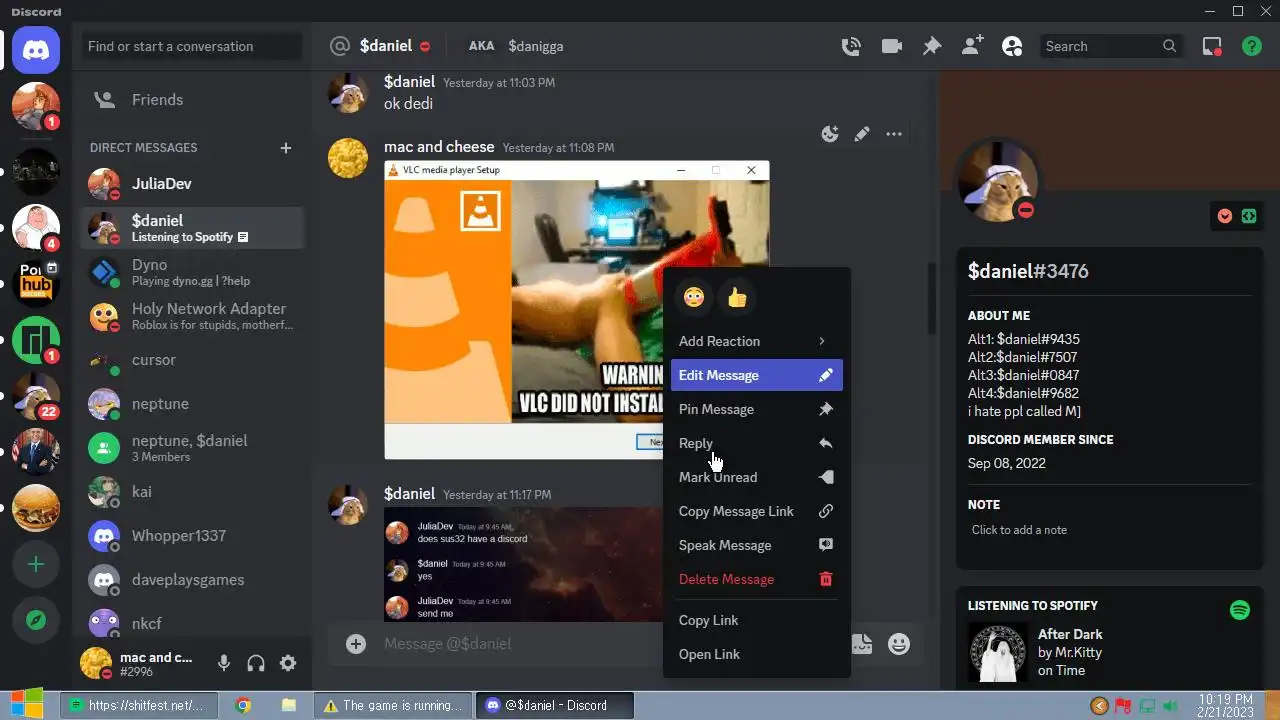Click the green badge icon on profile
The height and width of the screenshot is (720, 1280).
(1249, 216)
